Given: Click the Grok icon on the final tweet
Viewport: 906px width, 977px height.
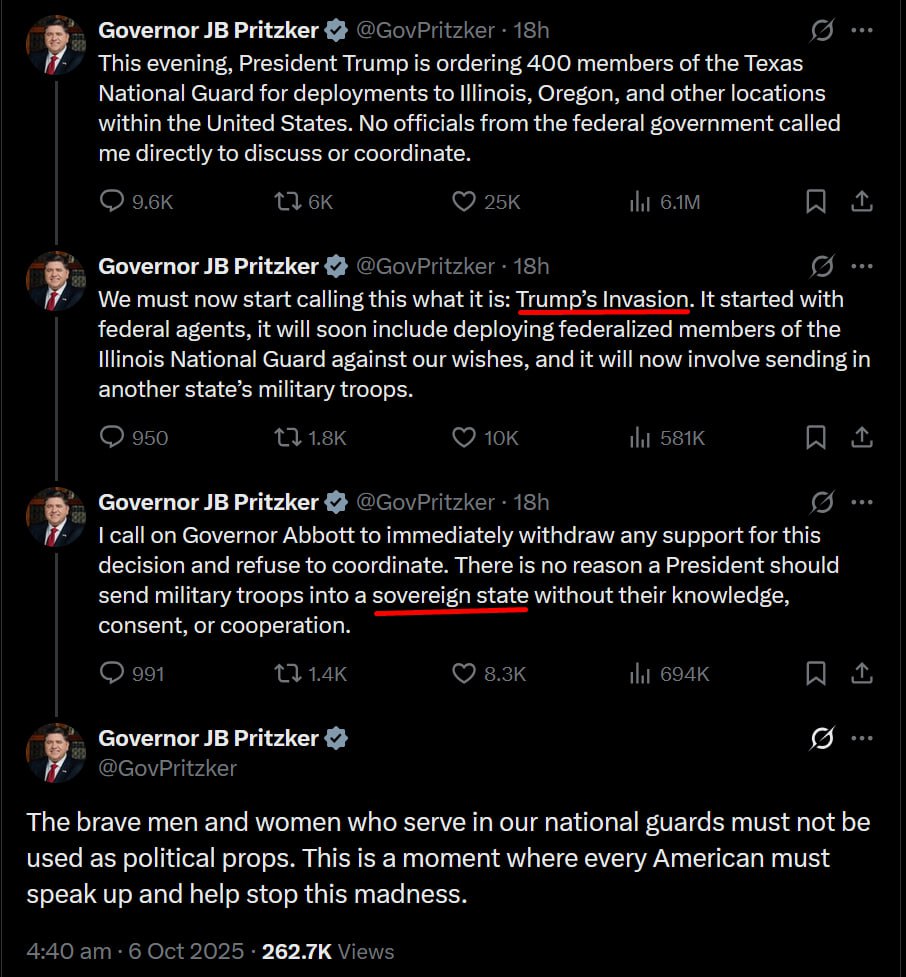Looking at the screenshot, I should tap(821, 739).
